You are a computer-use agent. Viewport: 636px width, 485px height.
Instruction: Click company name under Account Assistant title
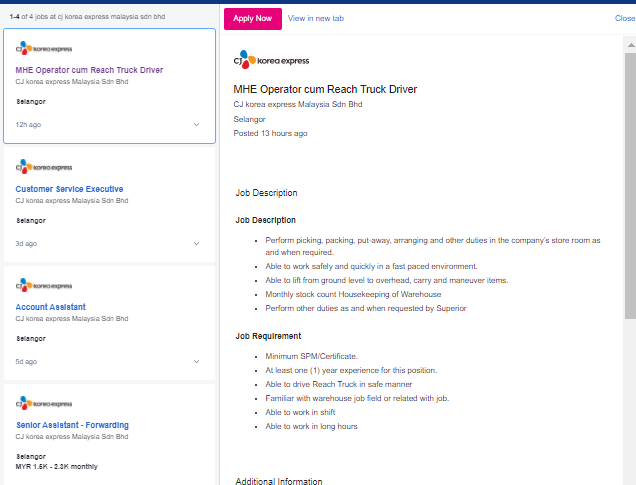72,318
